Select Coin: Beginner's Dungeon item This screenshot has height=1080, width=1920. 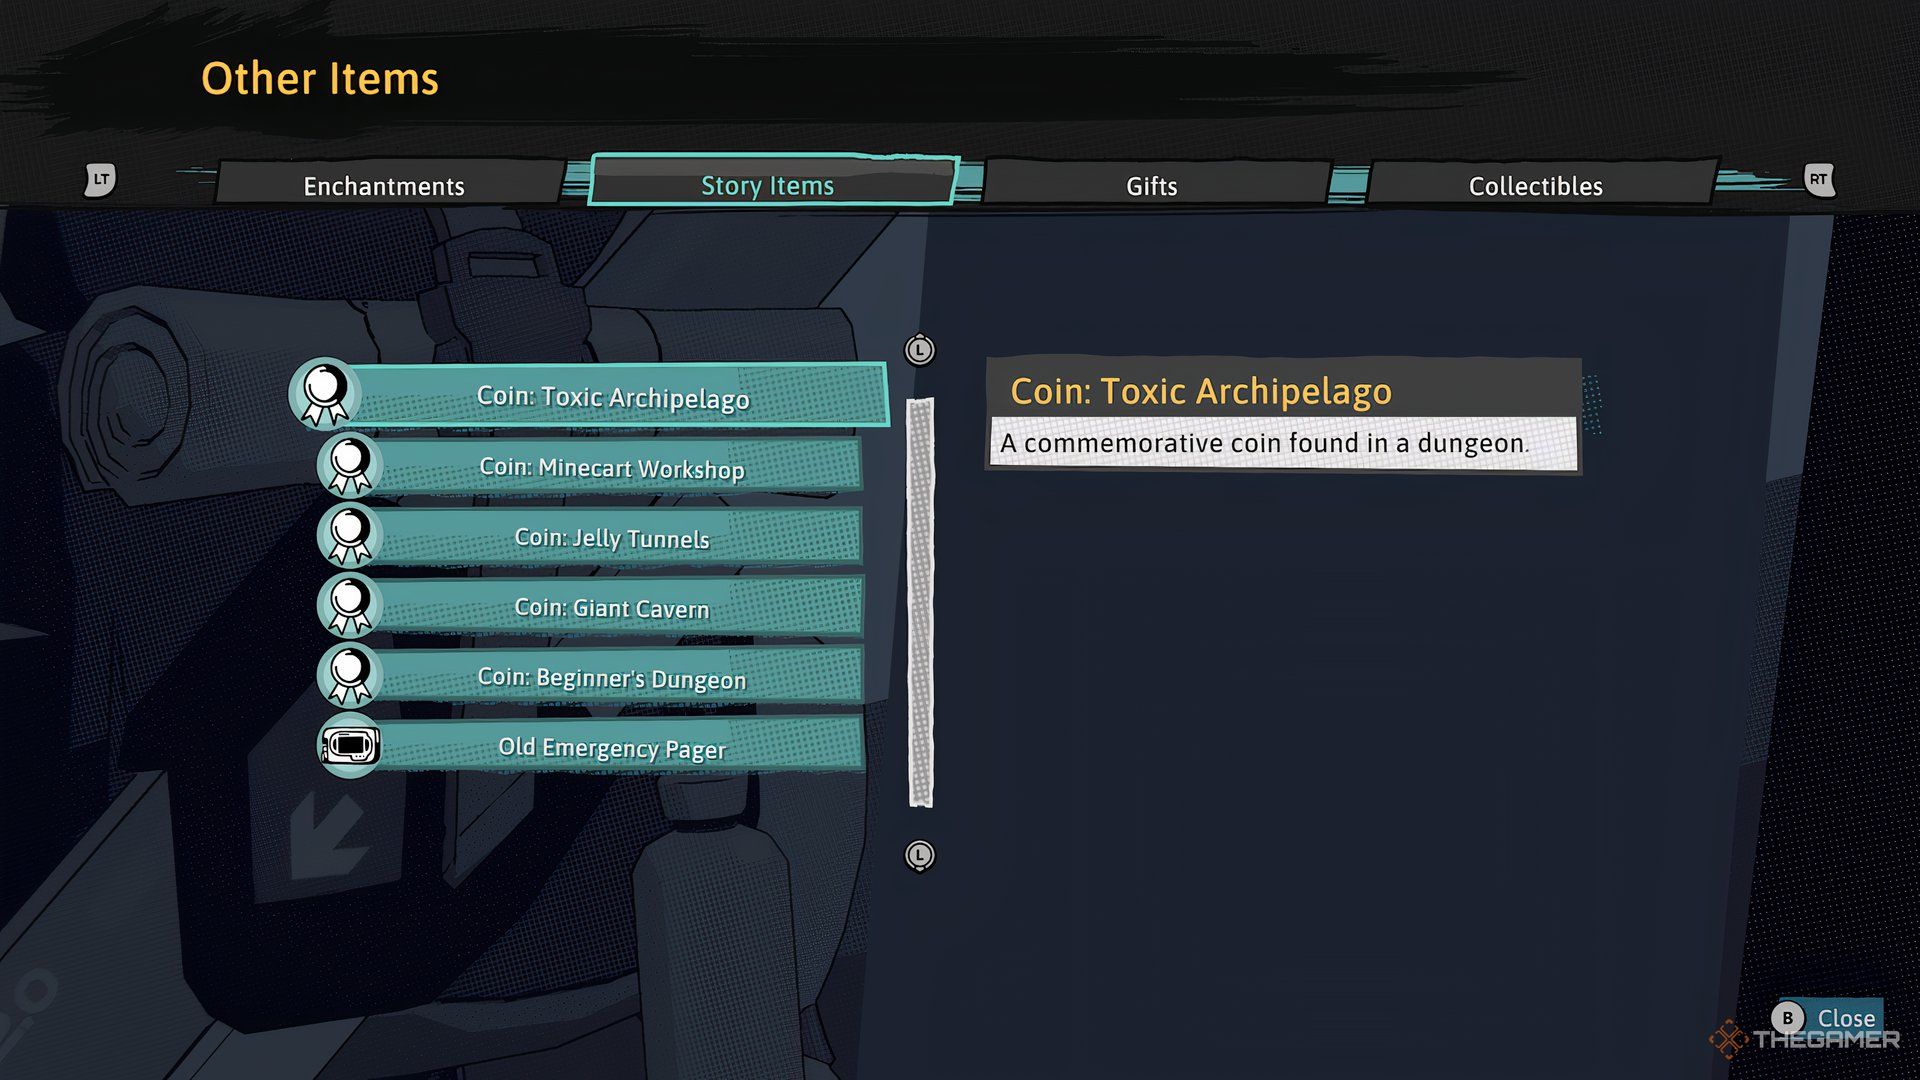coord(611,676)
